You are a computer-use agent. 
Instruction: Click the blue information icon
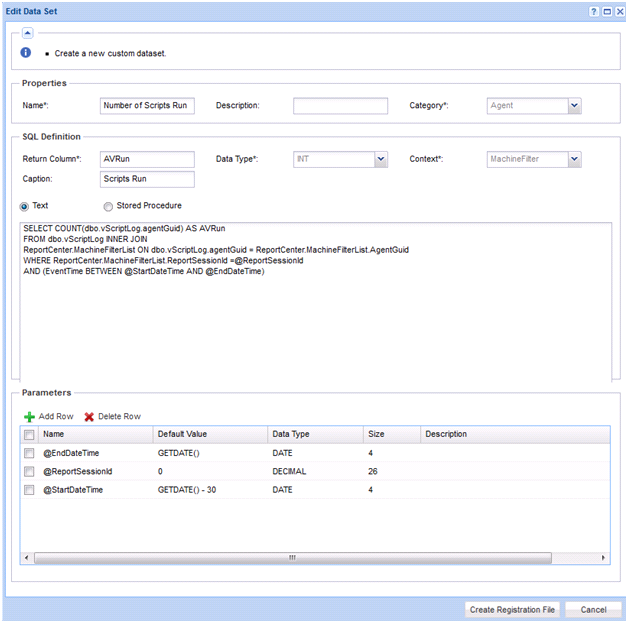26,52
